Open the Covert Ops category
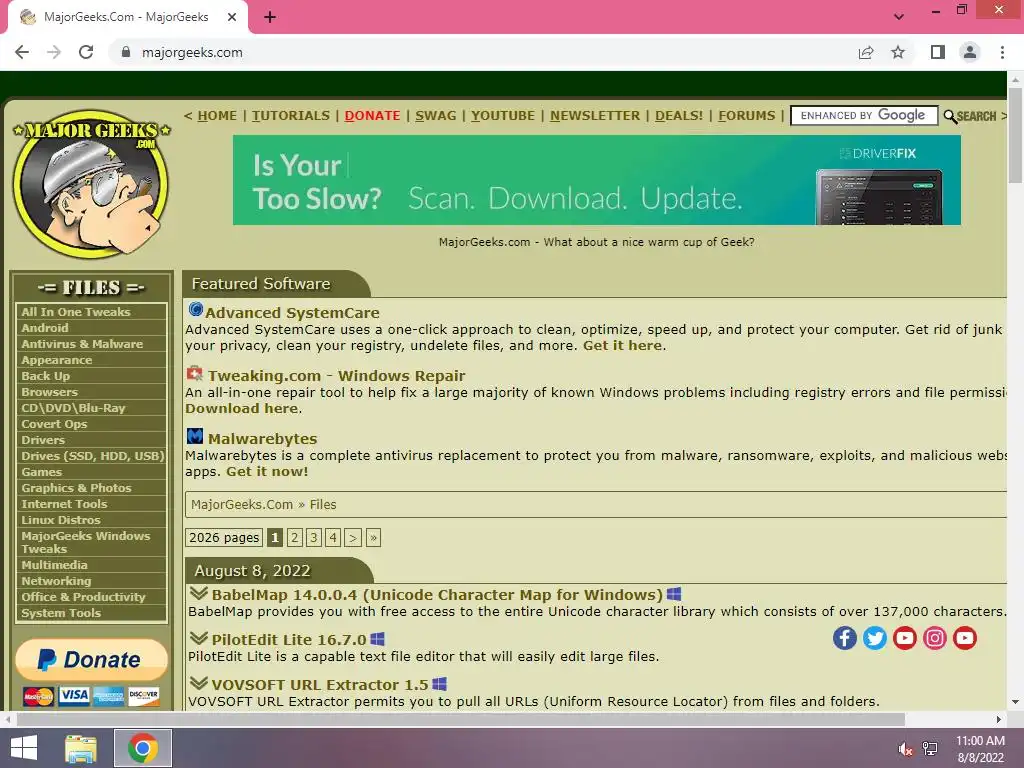 (91, 424)
